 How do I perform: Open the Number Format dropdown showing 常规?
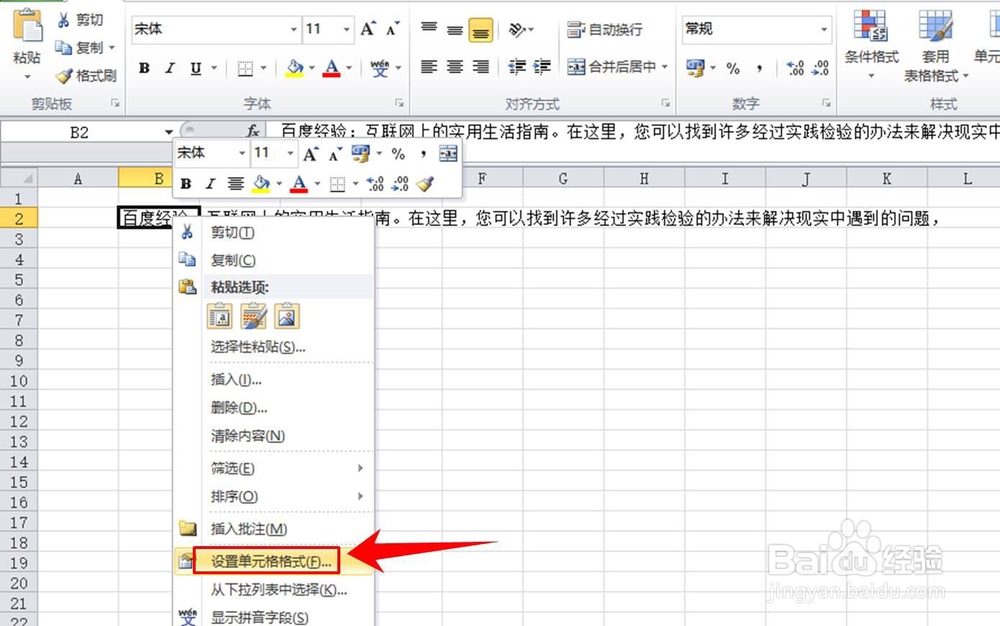click(827, 30)
